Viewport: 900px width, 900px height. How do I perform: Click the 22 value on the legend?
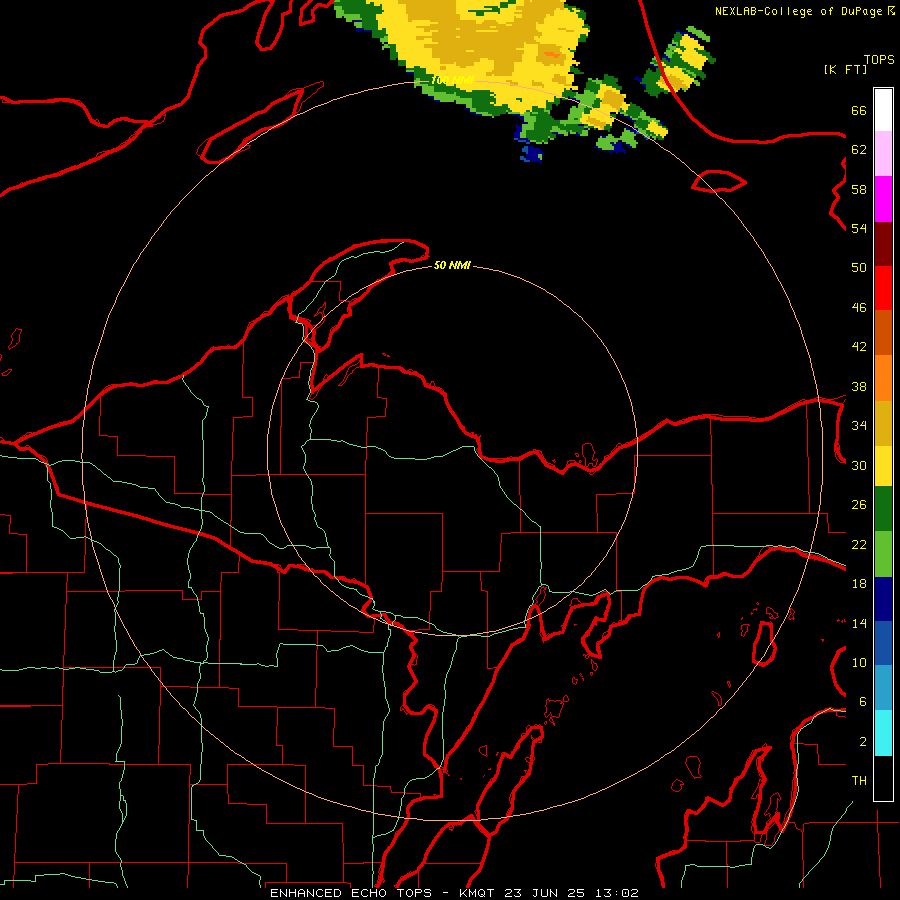[x=859, y=545]
